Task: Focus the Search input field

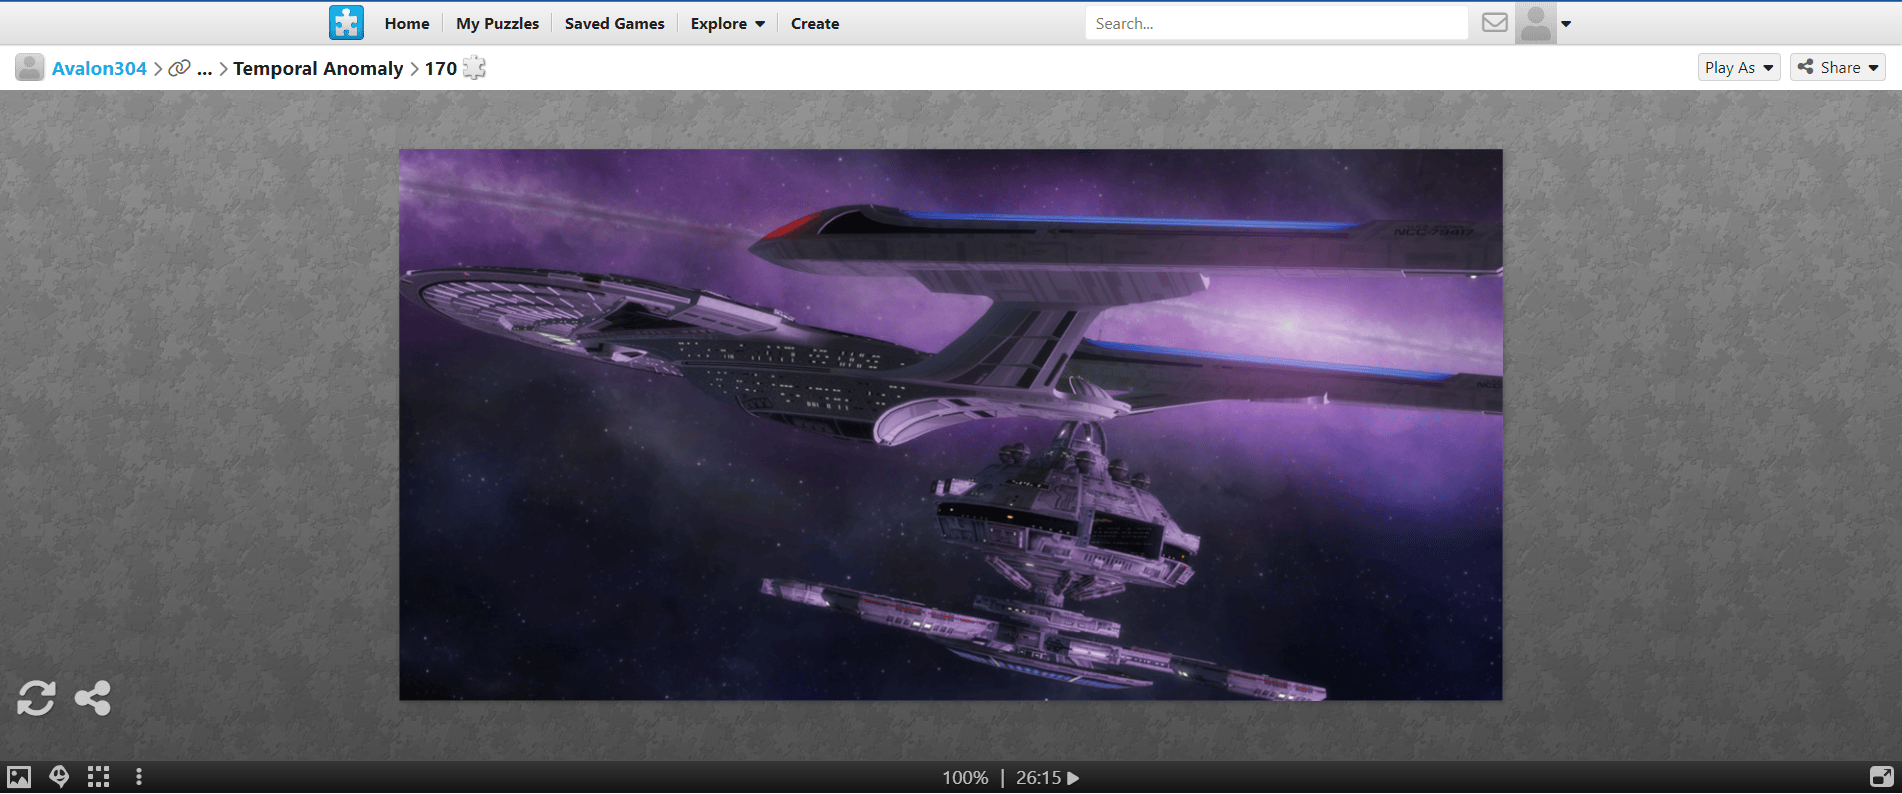Action: click(1276, 23)
